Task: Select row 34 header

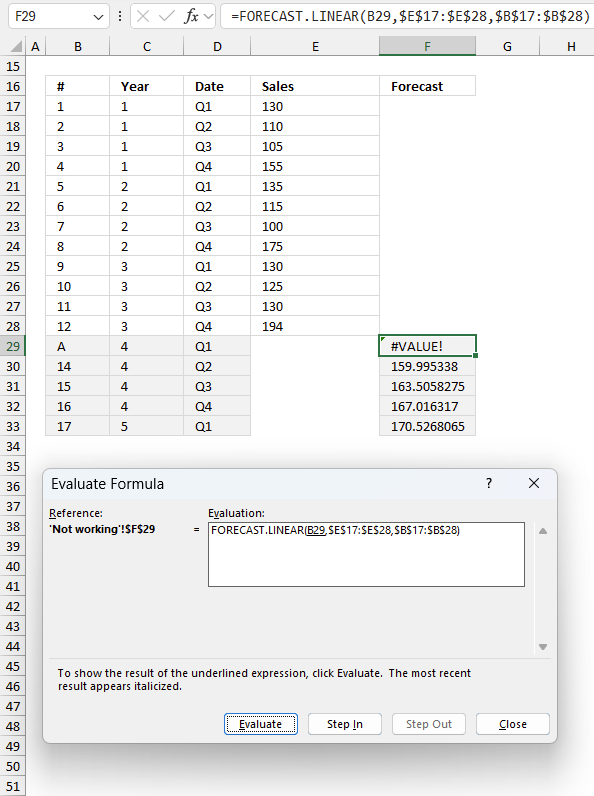Action: coord(13,446)
